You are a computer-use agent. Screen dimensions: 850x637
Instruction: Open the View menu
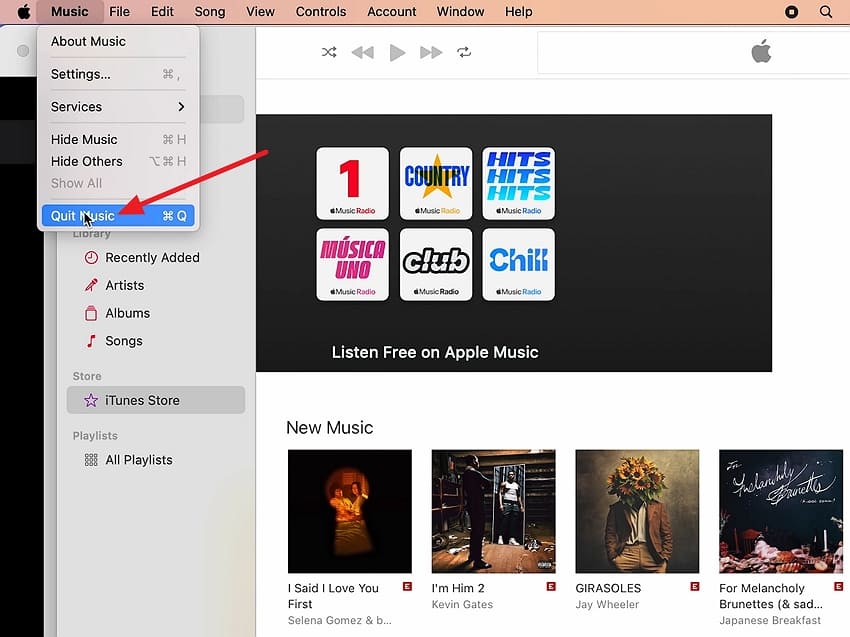coord(260,11)
